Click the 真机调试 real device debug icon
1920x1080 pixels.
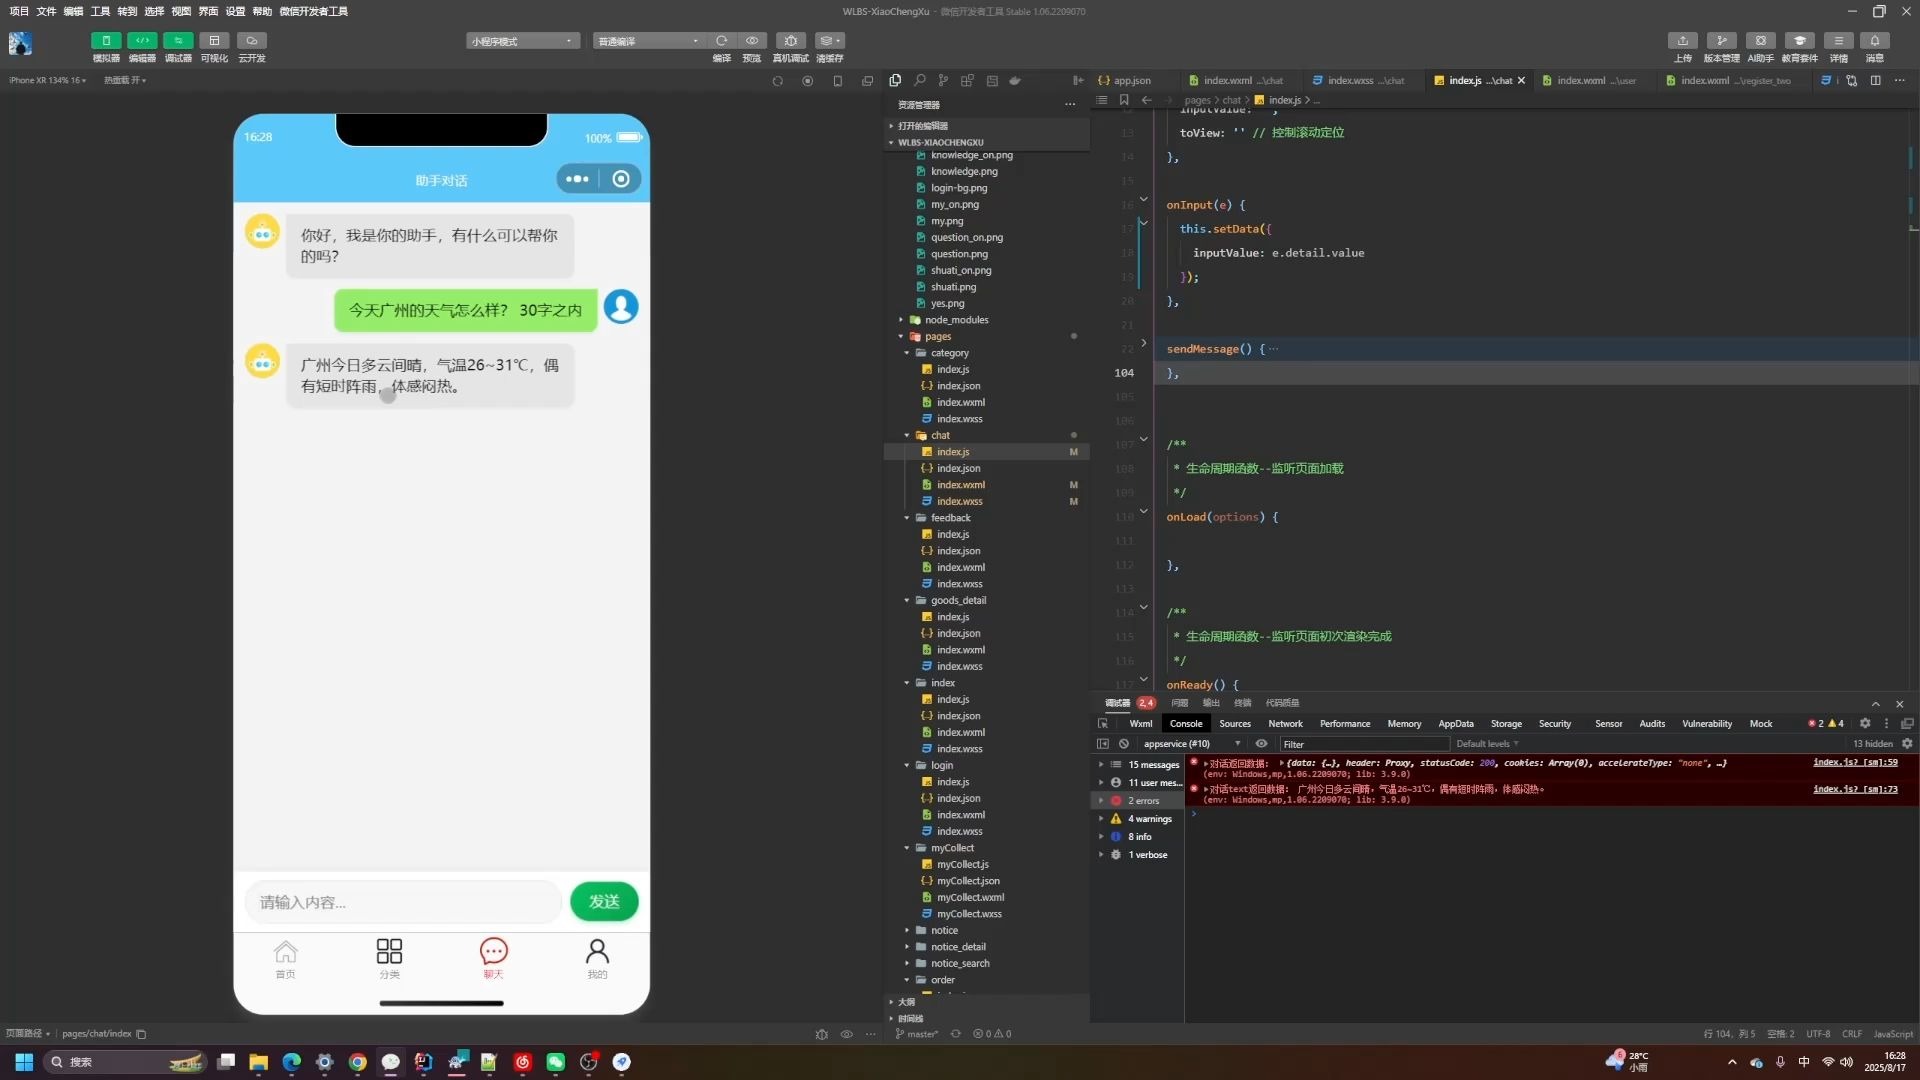click(x=791, y=41)
